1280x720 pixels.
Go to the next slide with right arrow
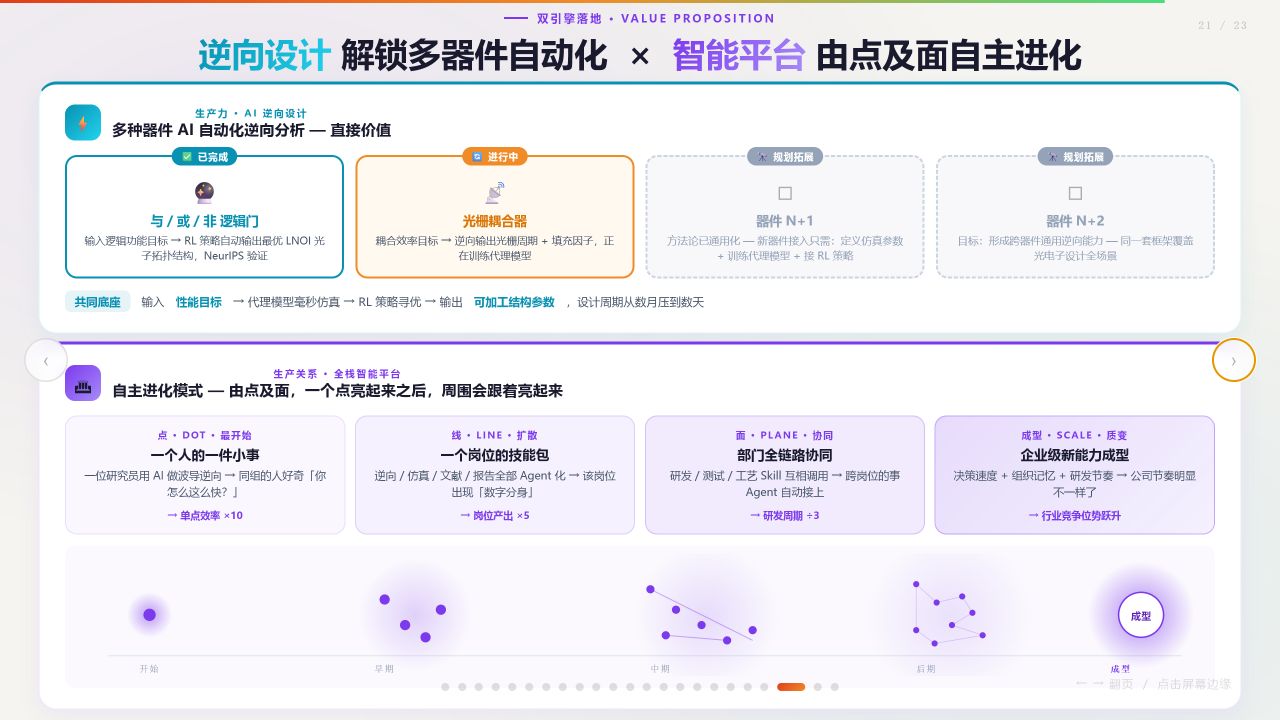tap(1233, 360)
